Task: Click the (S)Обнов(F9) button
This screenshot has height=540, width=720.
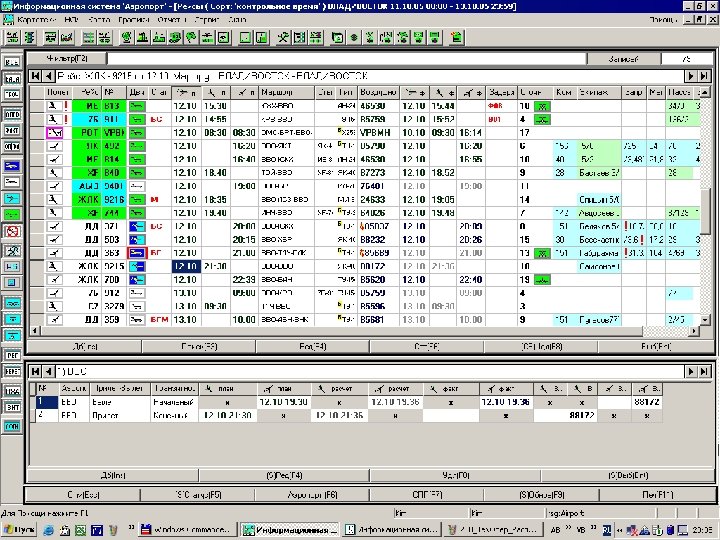Action: [x=541, y=495]
